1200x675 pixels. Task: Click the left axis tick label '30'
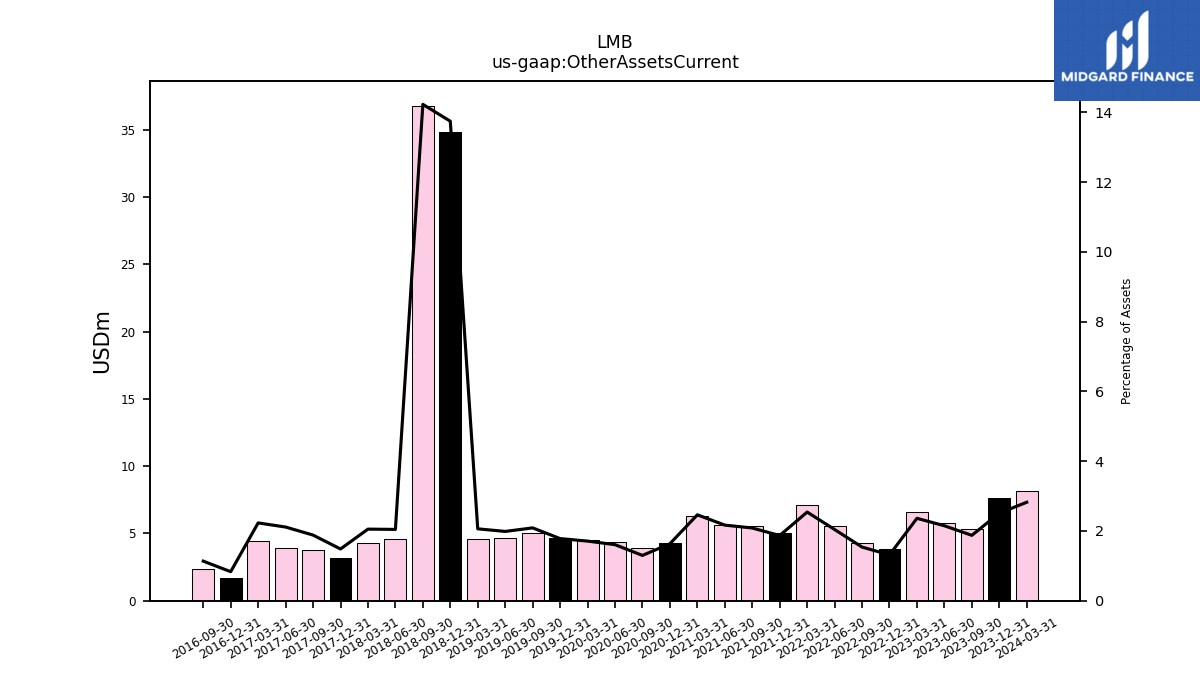(x=128, y=198)
